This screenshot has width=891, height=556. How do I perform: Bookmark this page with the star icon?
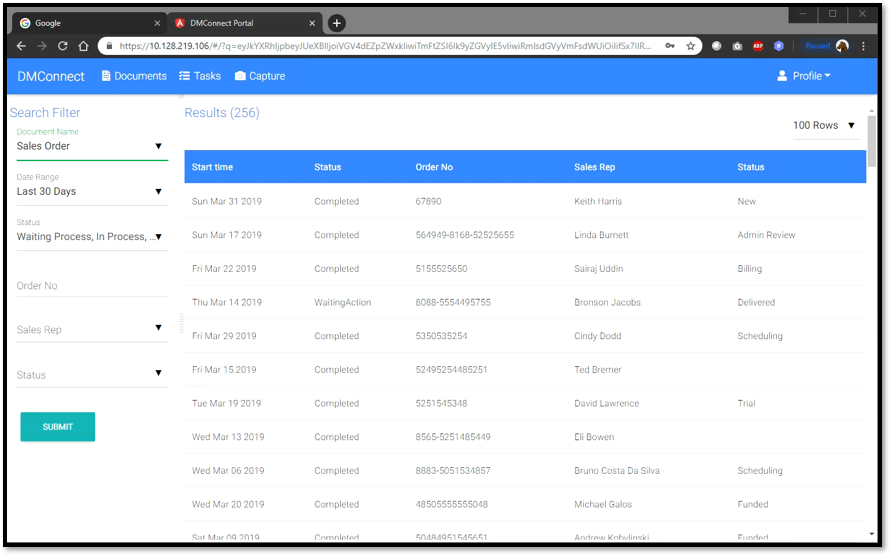point(690,46)
